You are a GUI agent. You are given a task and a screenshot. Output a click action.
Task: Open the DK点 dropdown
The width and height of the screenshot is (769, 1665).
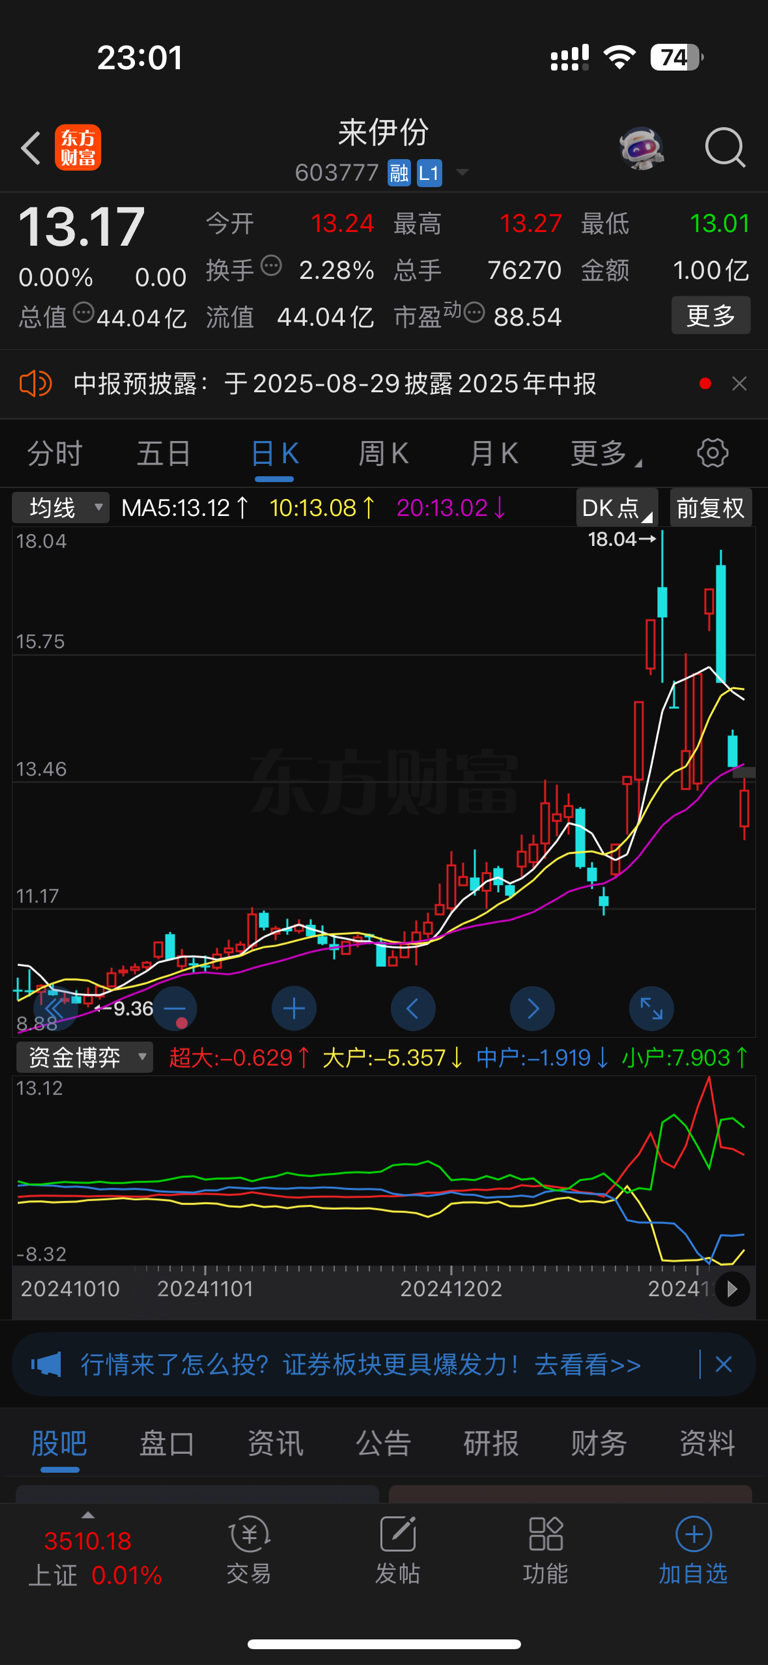coord(617,508)
